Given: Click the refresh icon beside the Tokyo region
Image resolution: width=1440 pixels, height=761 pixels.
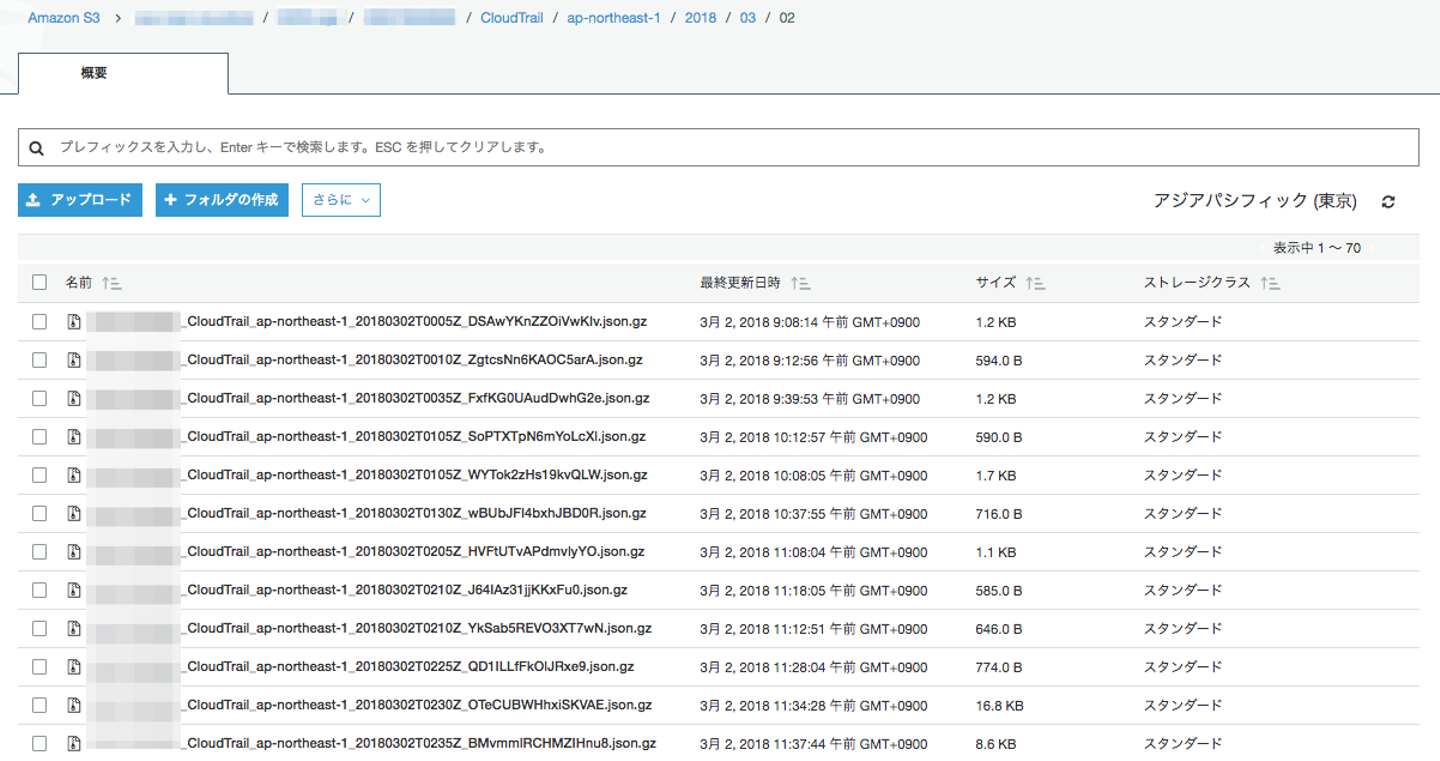Looking at the screenshot, I should pos(1388,202).
